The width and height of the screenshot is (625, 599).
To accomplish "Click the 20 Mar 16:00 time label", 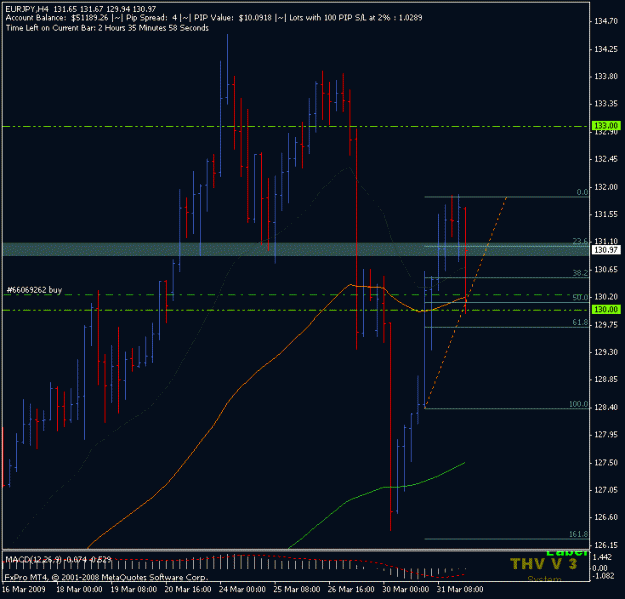I will (188, 589).
